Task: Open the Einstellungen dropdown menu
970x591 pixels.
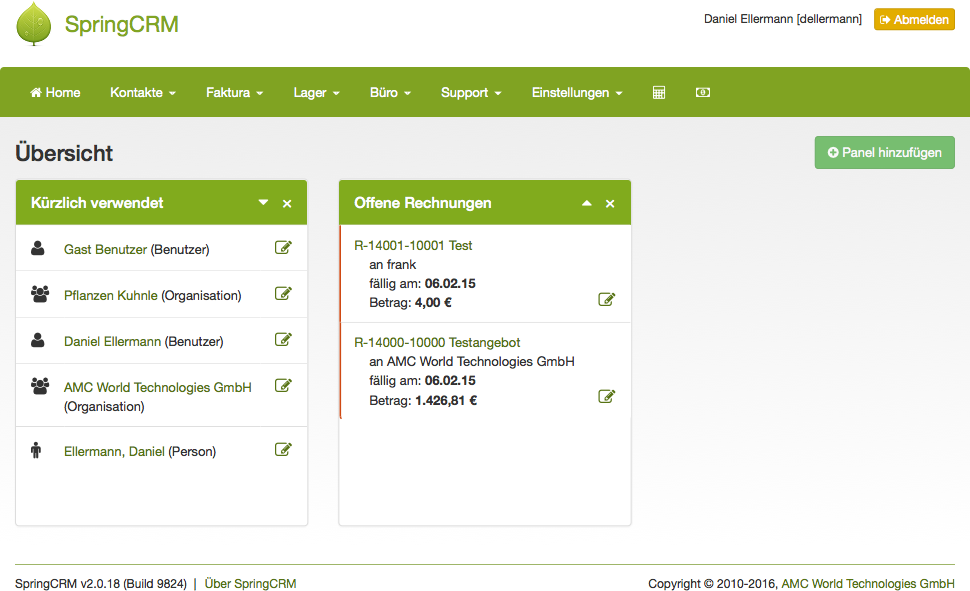Action: tap(577, 92)
